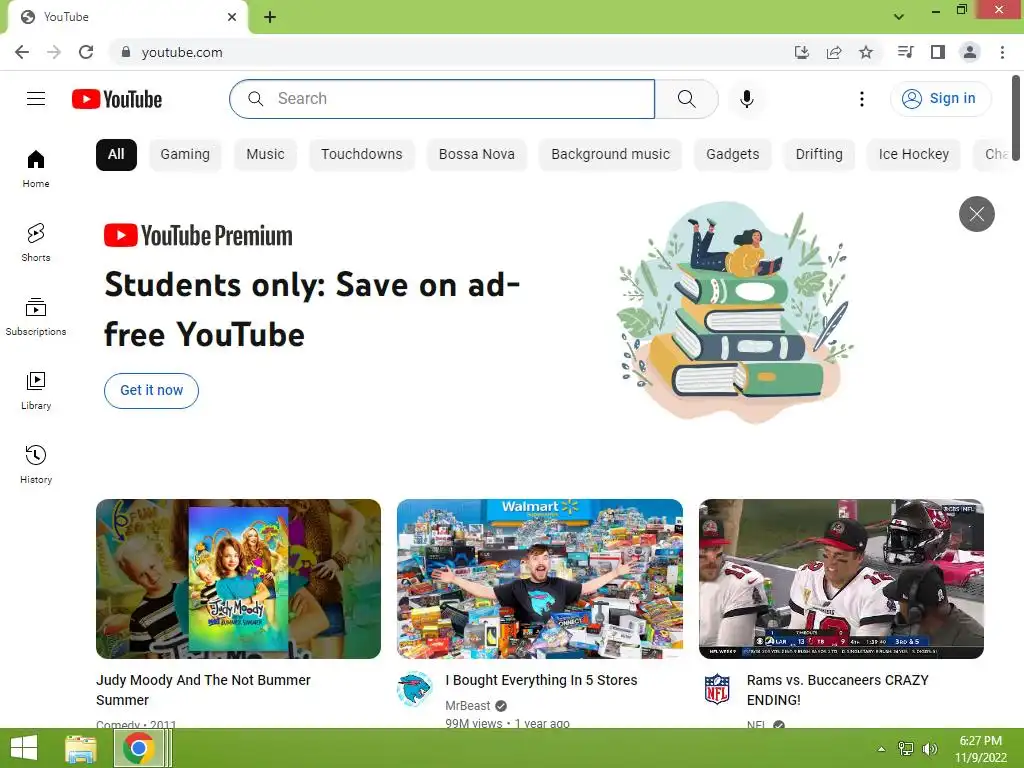The image size is (1024, 768).
Task: Open the Chrome three-dot menu
Action: (x=1002, y=52)
